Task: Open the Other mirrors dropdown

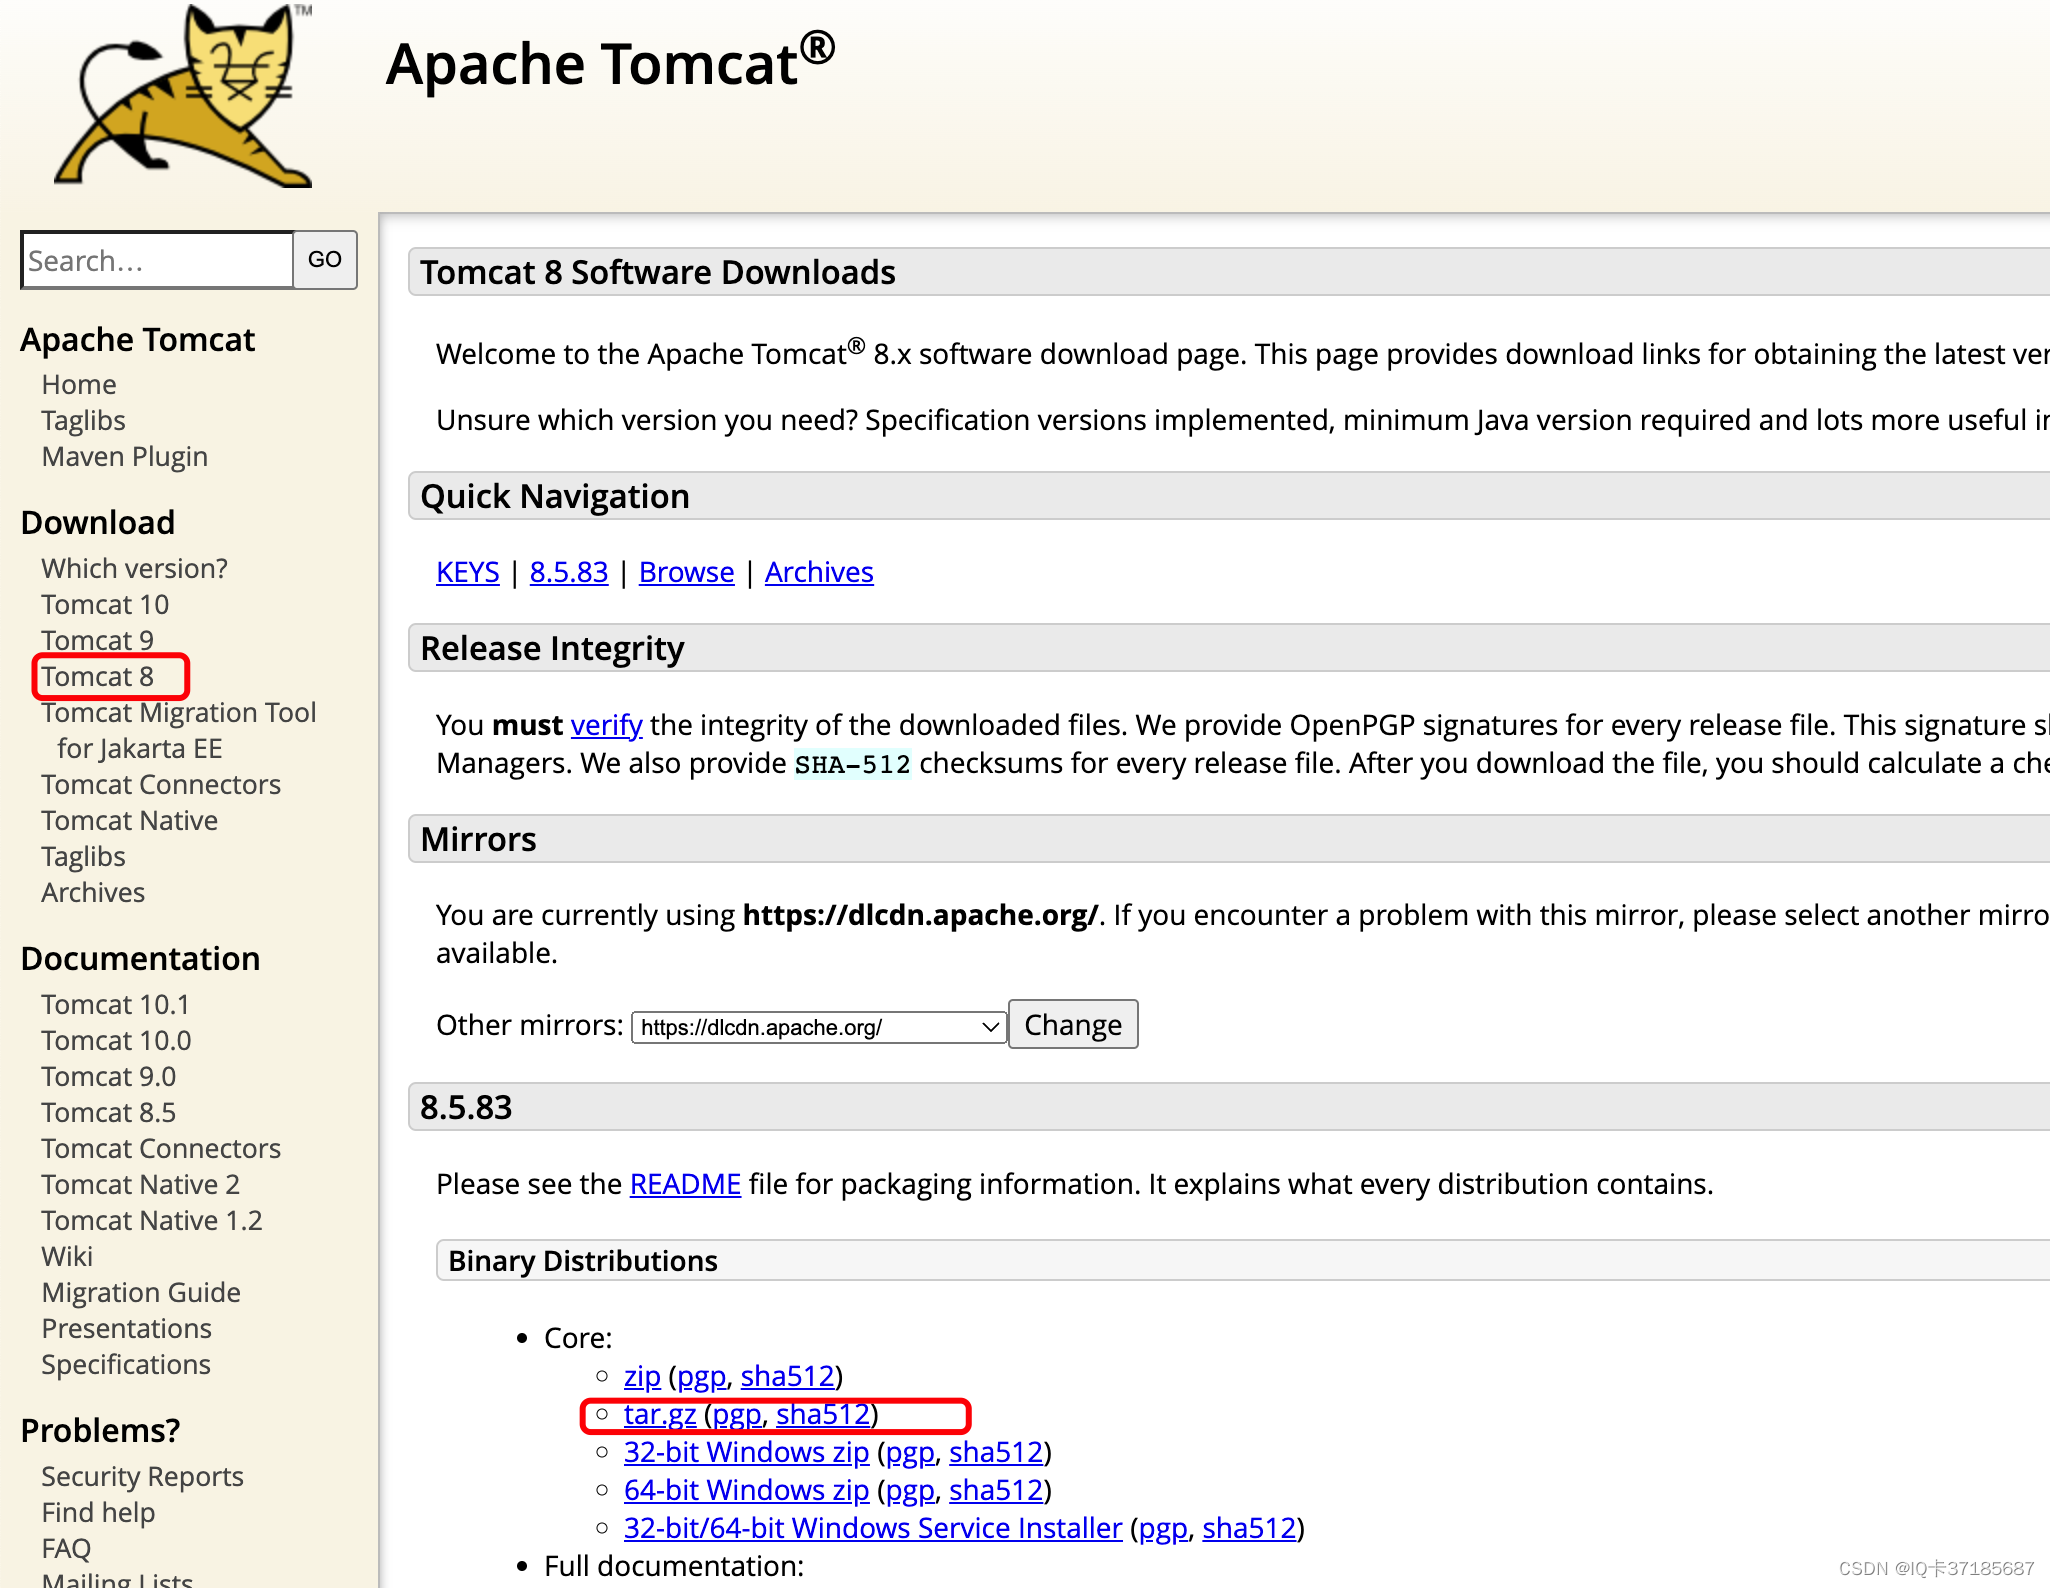Action: (x=818, y=1027)
